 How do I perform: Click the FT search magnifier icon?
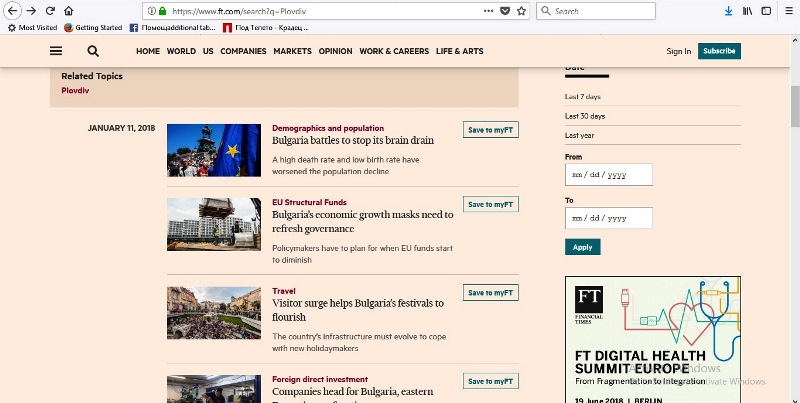point(93,51)
